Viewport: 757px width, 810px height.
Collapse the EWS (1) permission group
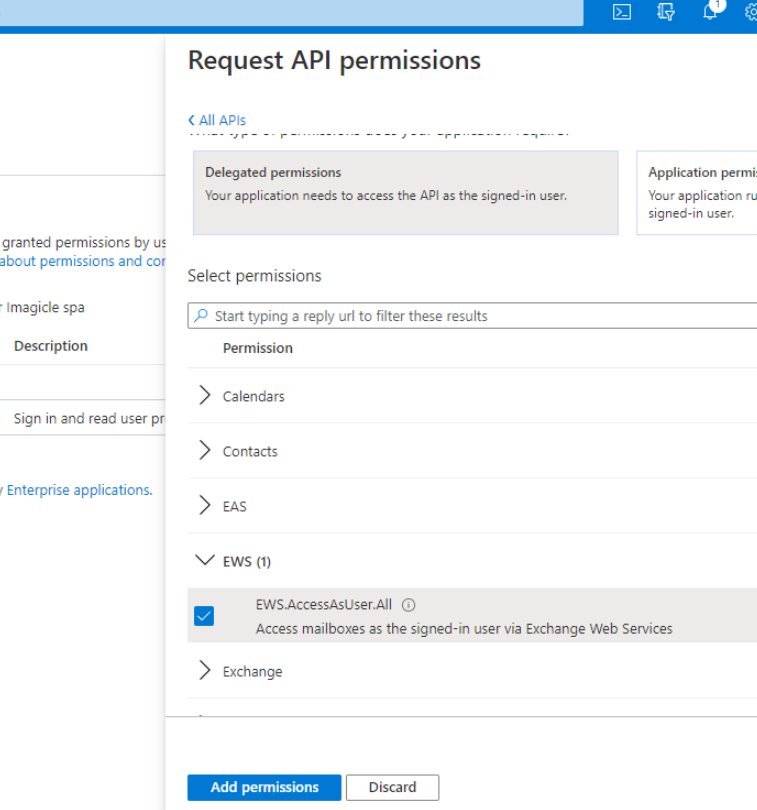[x=205, y=561]
